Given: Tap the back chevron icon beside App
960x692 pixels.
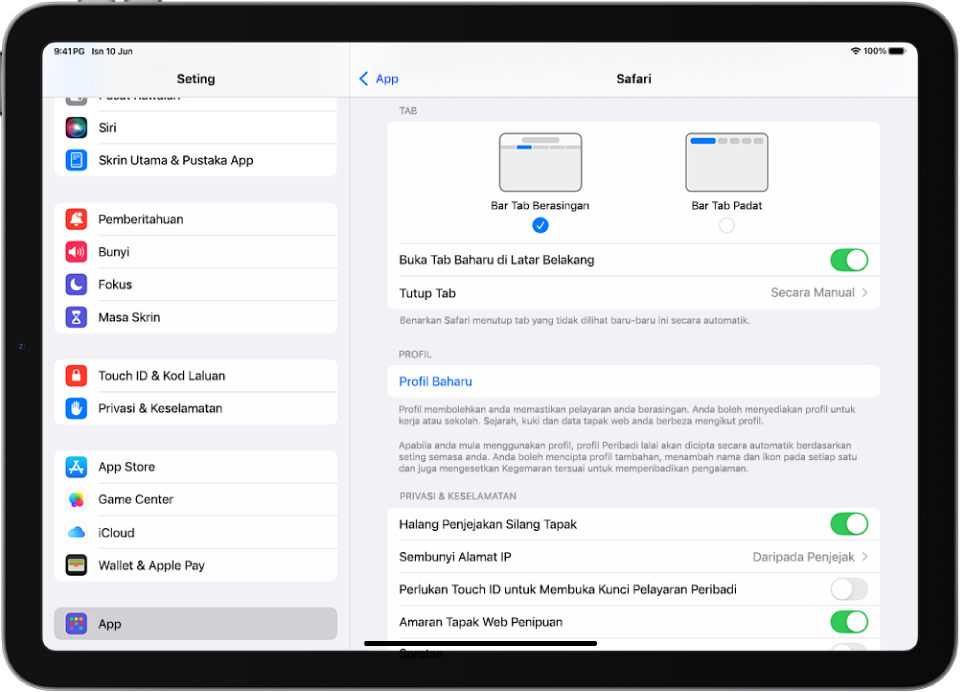Looking at the screenshot, I should (x=363, y=78).
